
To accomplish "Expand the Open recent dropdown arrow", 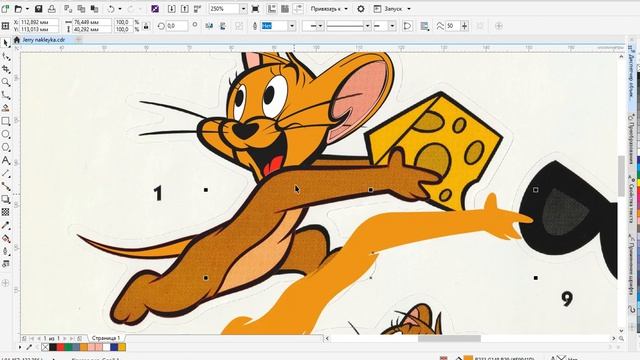I will (27, 9).
